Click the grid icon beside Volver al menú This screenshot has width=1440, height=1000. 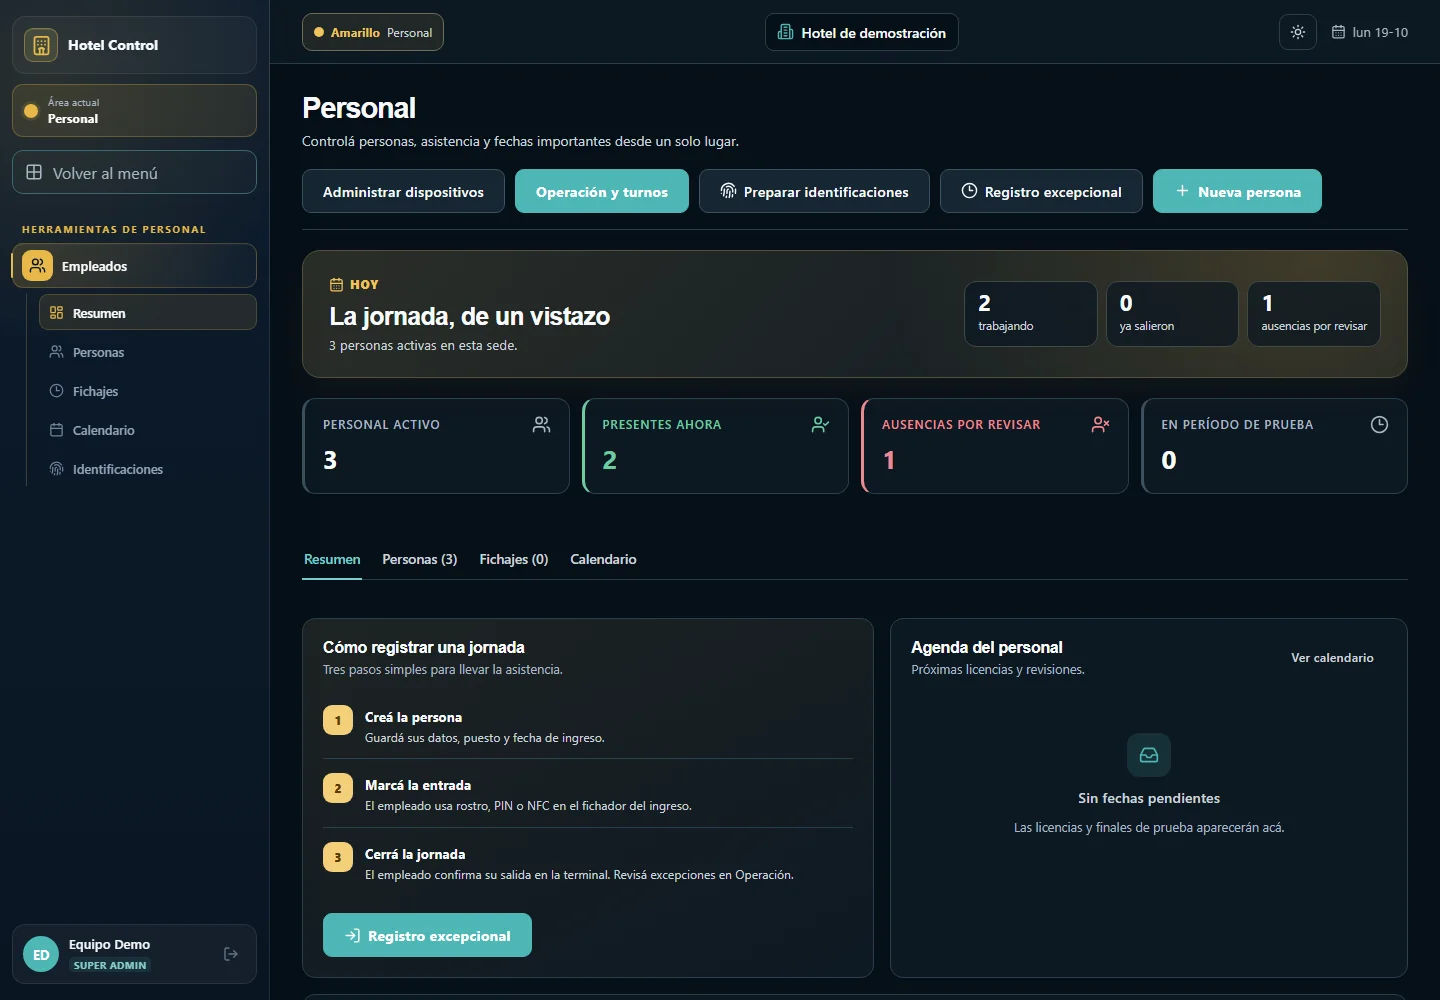pos(34,172)
